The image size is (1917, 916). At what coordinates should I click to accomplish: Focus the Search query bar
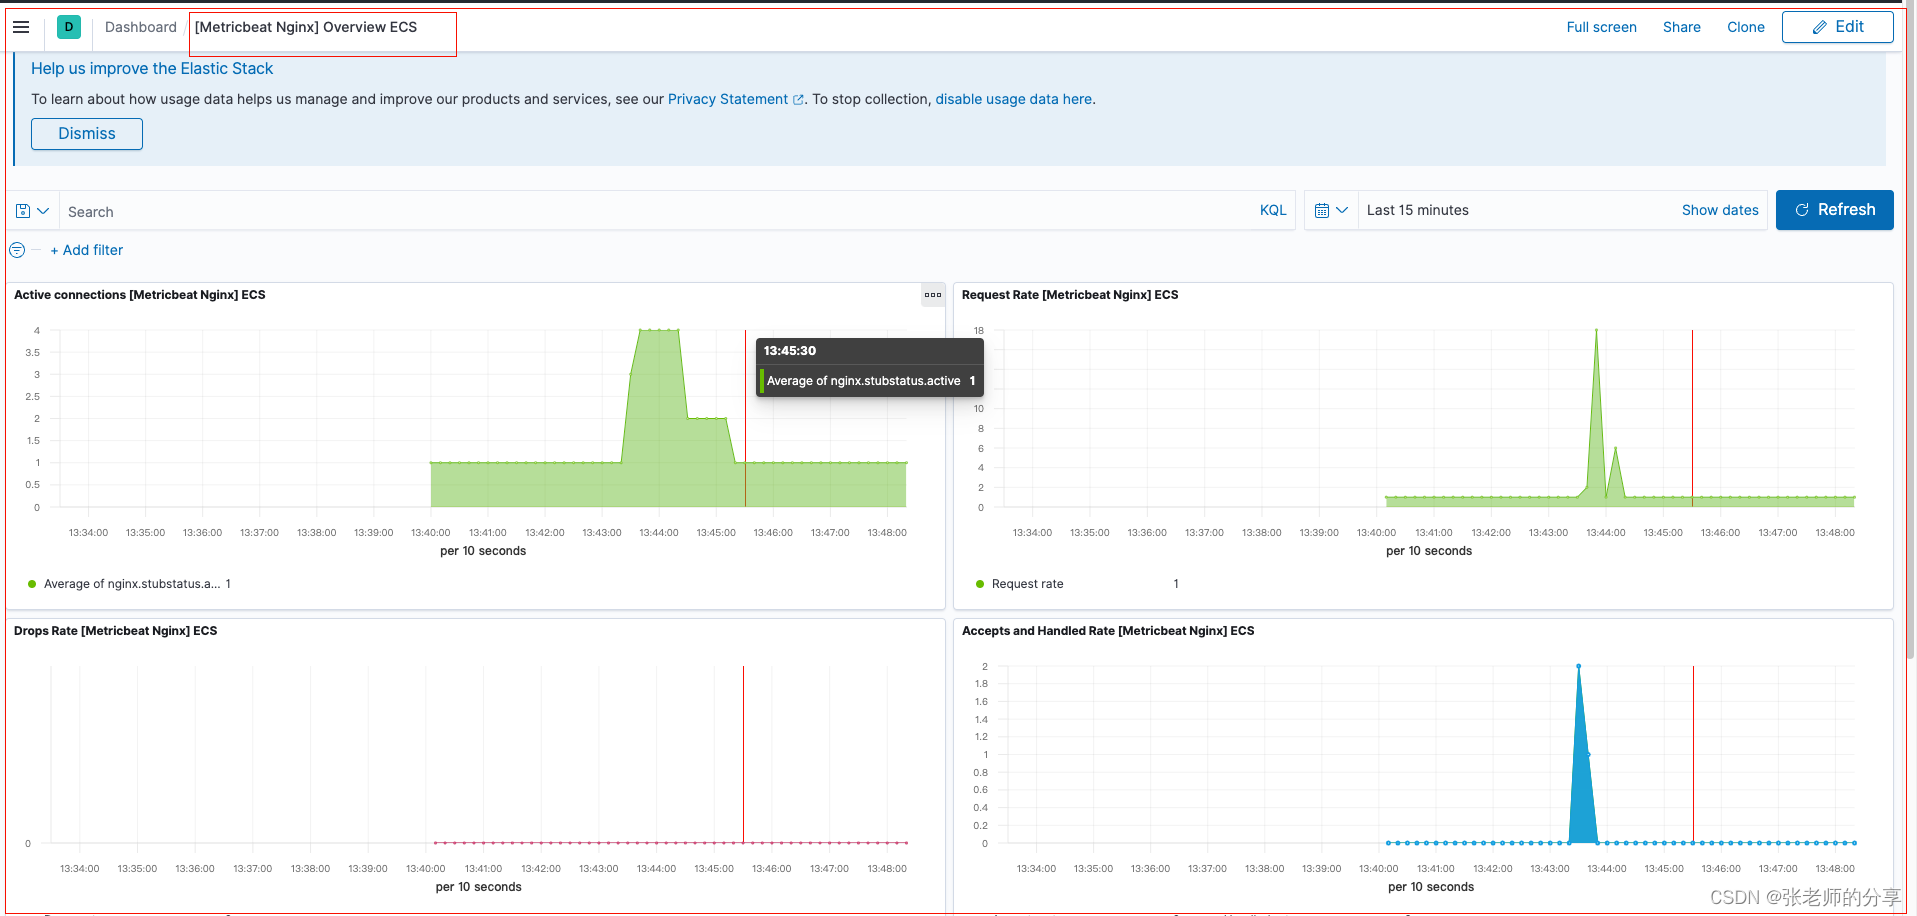[655, 211]
